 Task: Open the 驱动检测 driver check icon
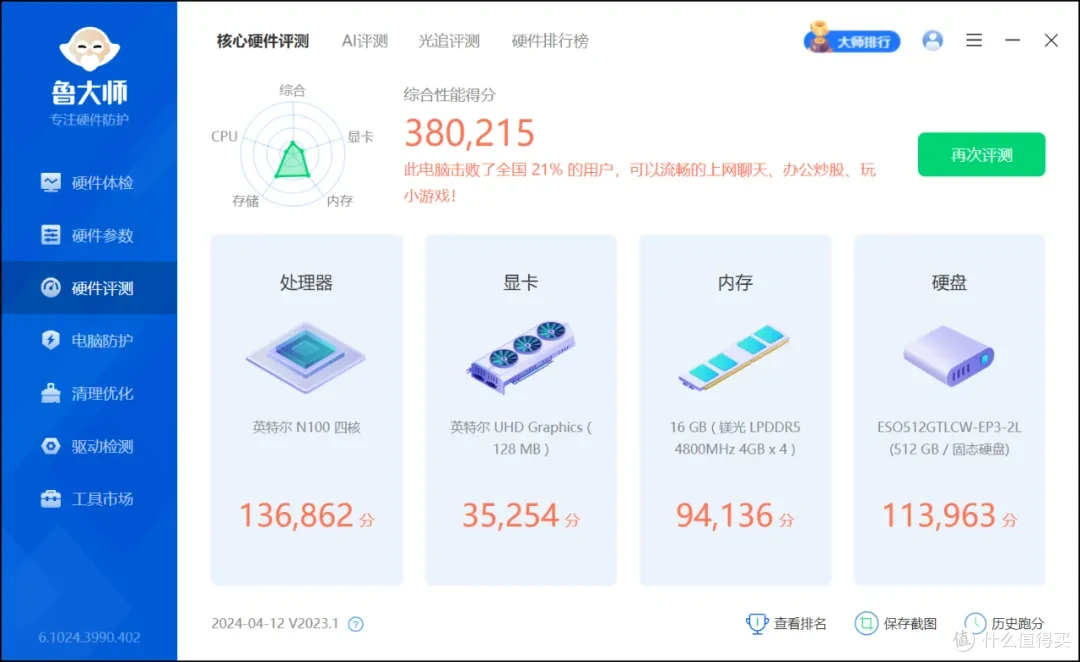pos(90,446)
